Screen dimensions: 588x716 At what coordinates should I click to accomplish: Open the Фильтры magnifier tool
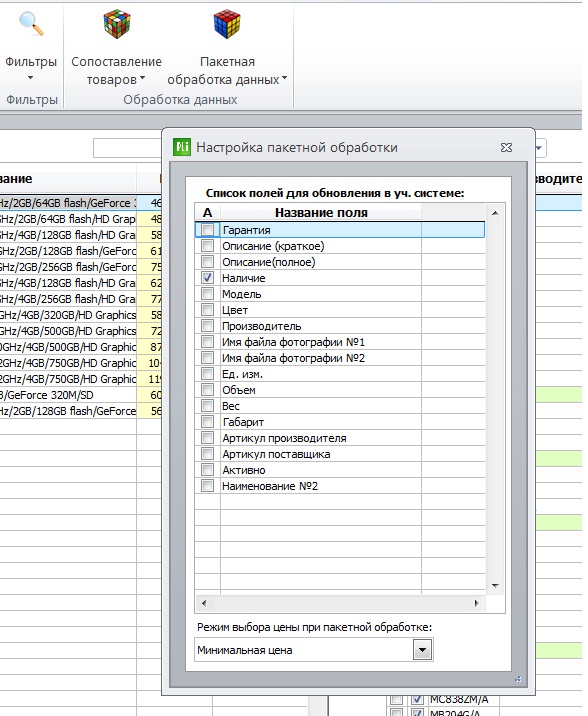[x=31, y=24]
